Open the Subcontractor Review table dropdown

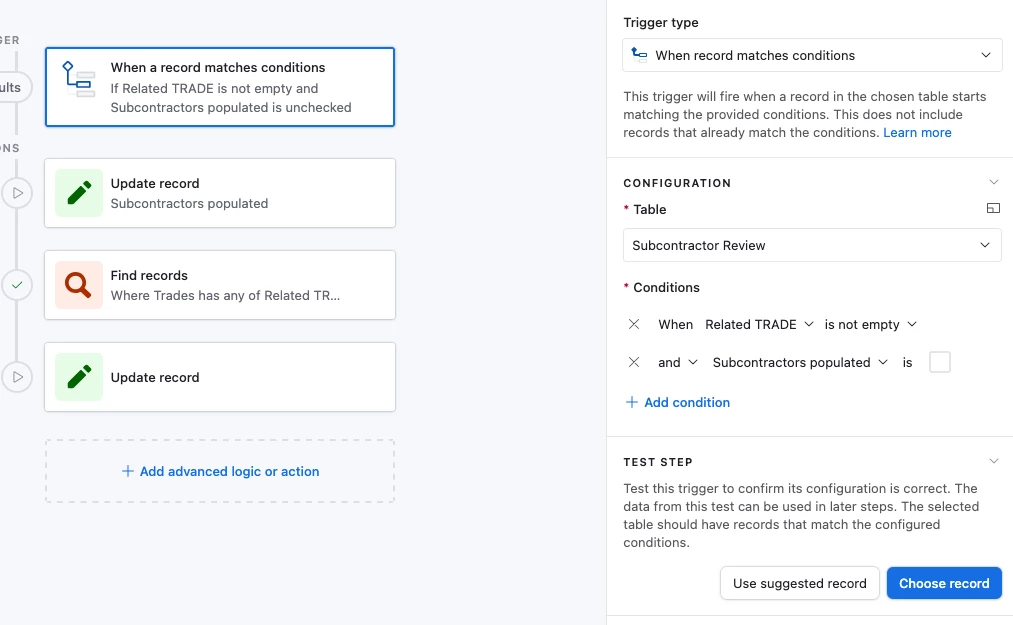(x=812, y=245)
